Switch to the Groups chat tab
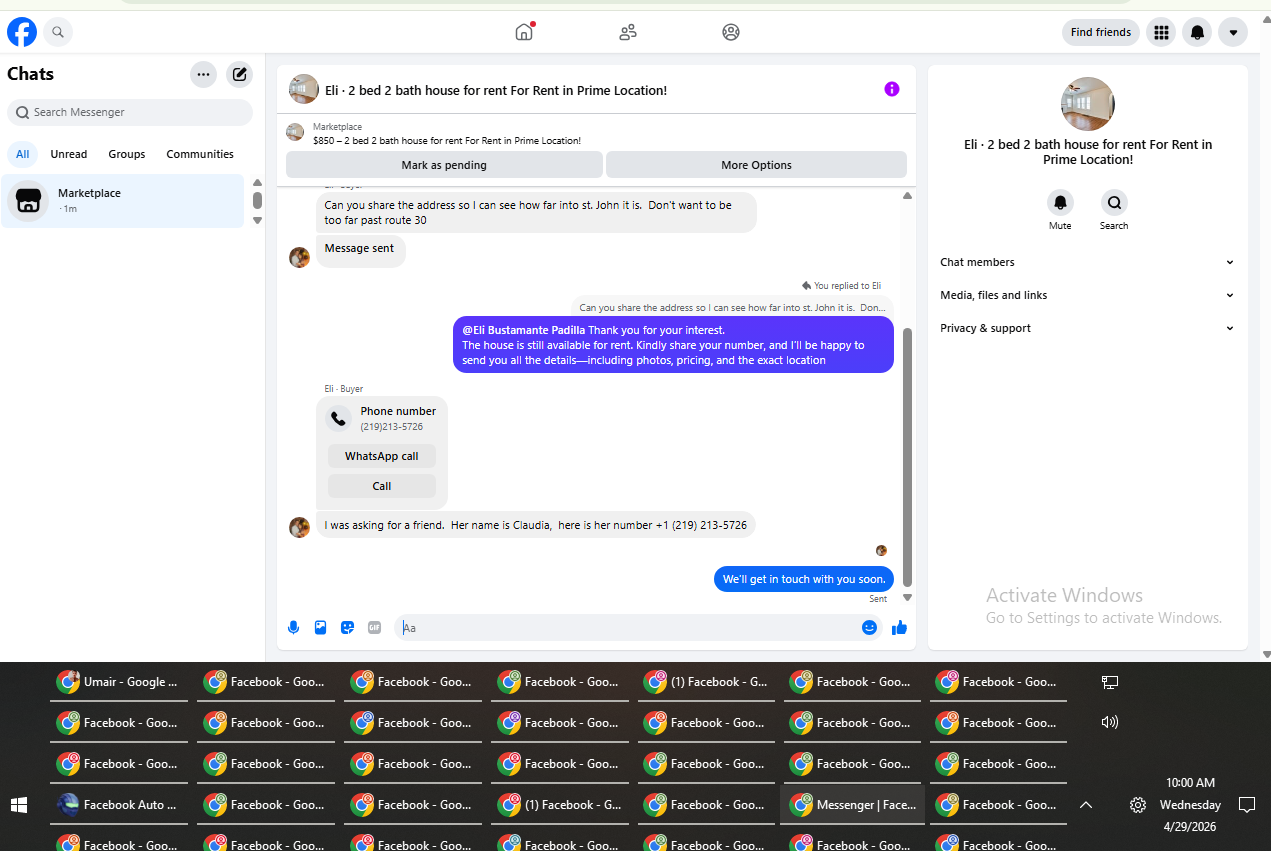The width and height of the screenshot is (1271, 851). click(x=127, y=154)
